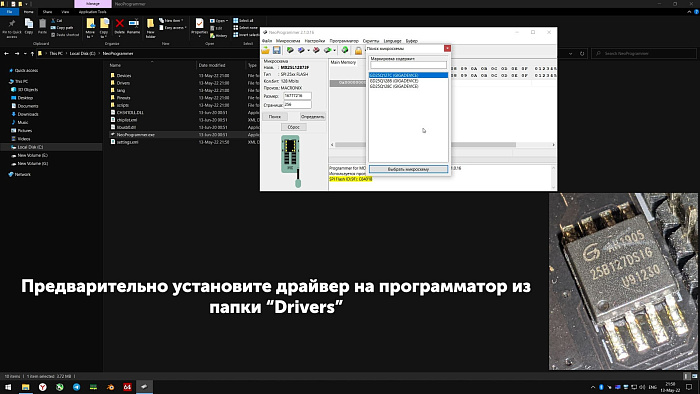Click the Сброс button
The height and width of the screenshot is (394, 700).
click(293, 127)
